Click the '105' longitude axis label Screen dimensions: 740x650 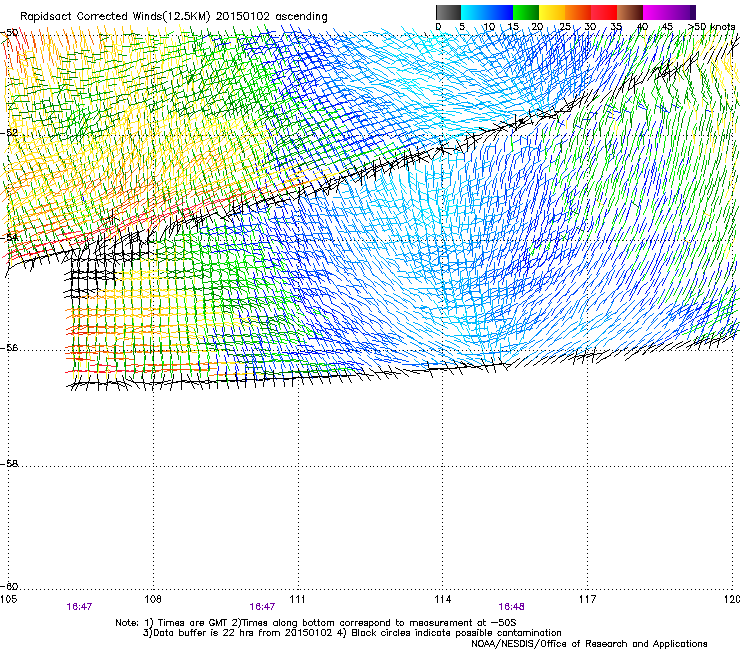click(x=8, y=599)
